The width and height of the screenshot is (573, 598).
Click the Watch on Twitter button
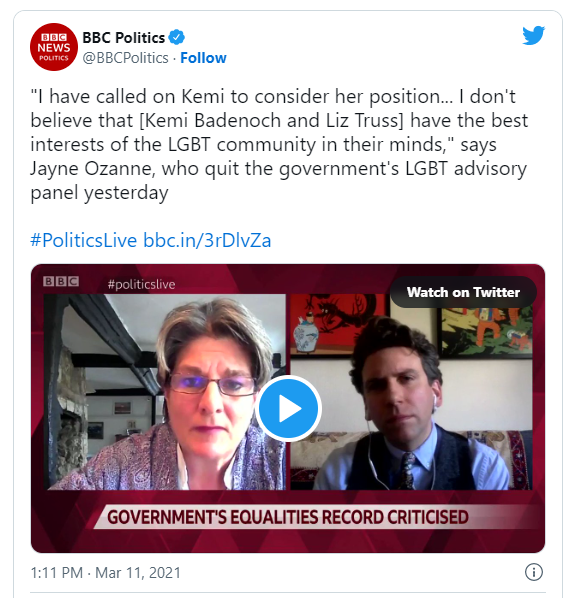tap(463, 292)
